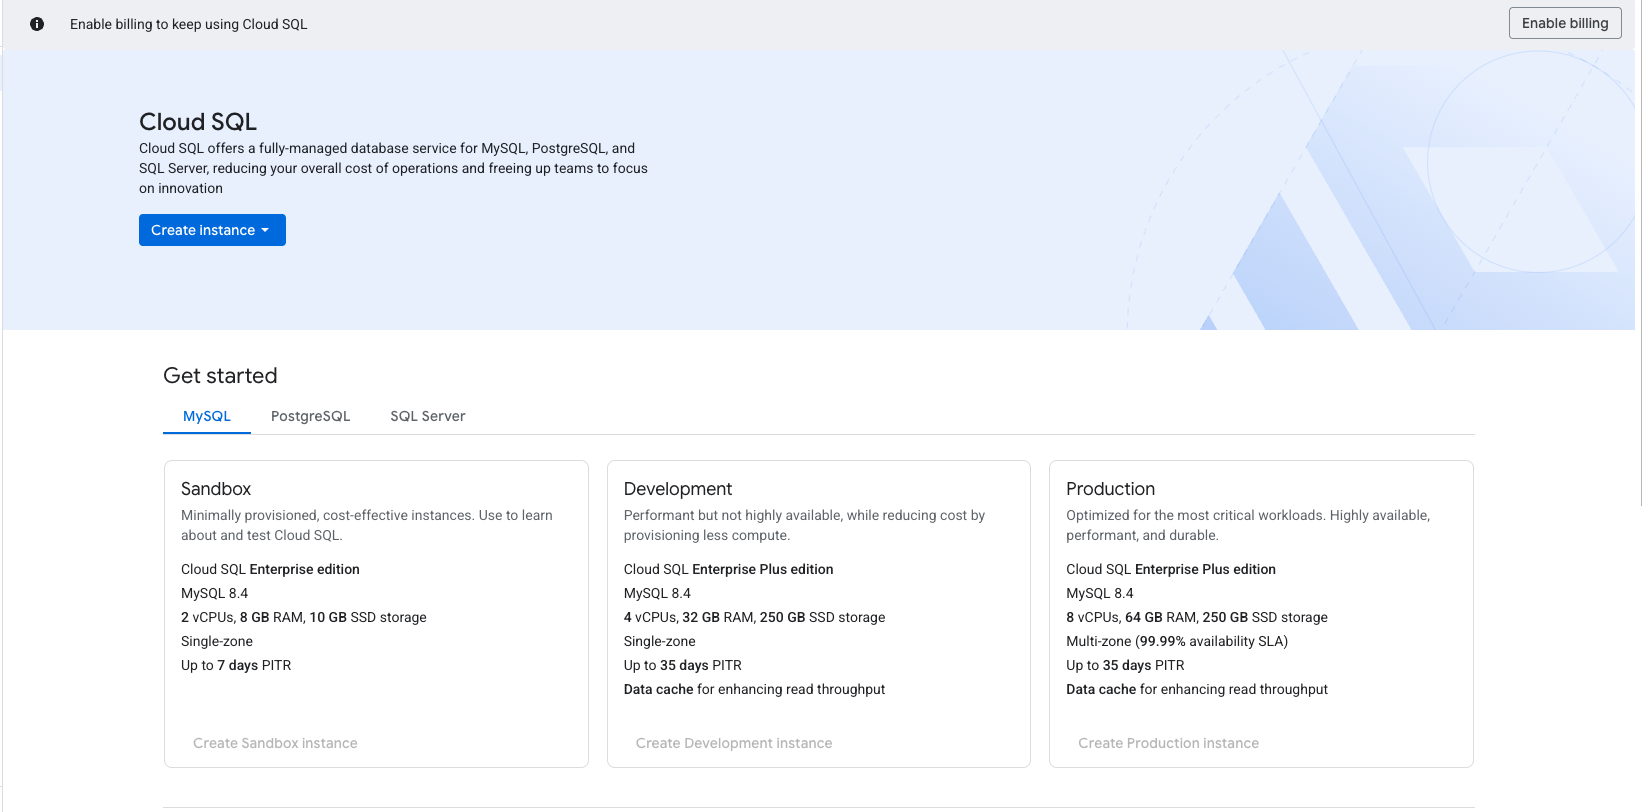Click 'Single-zone' in Sandbox card

coord(217,641)
